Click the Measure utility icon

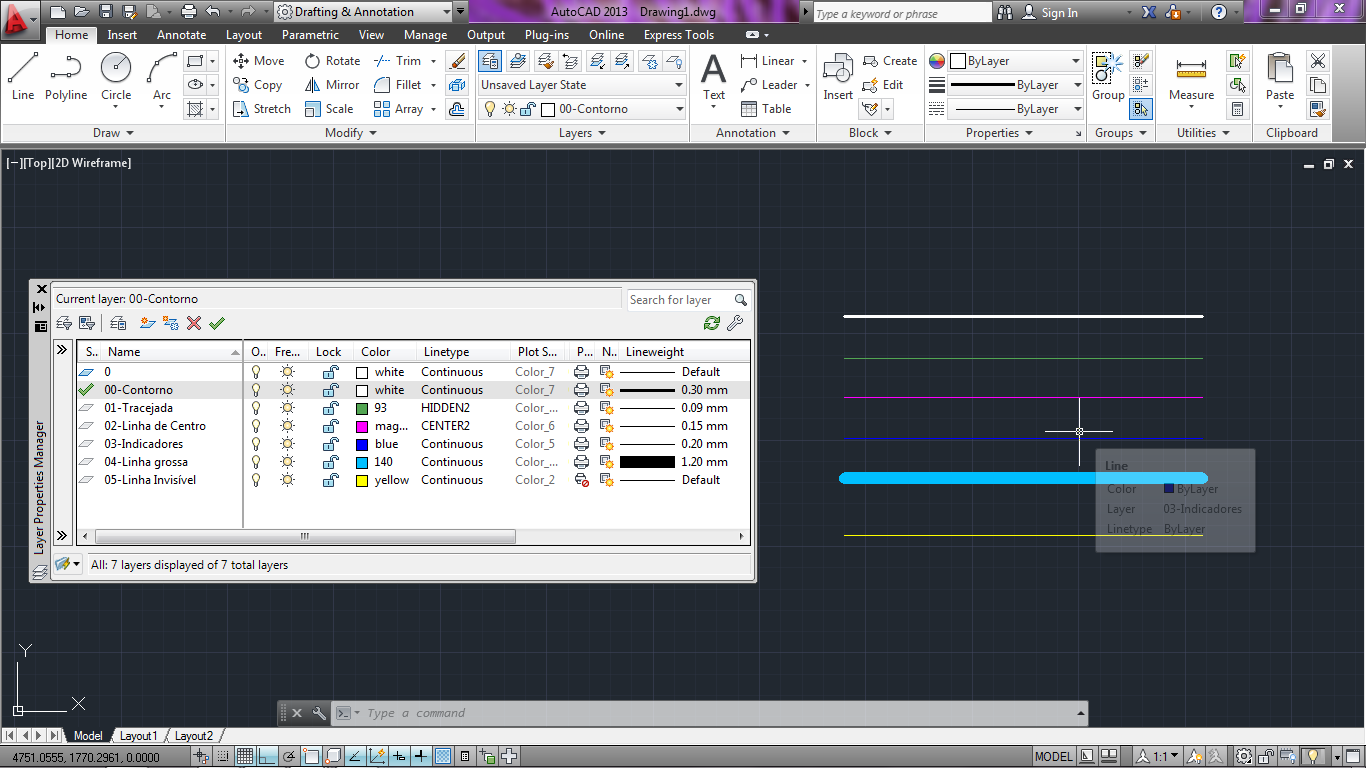point(1191,77)
